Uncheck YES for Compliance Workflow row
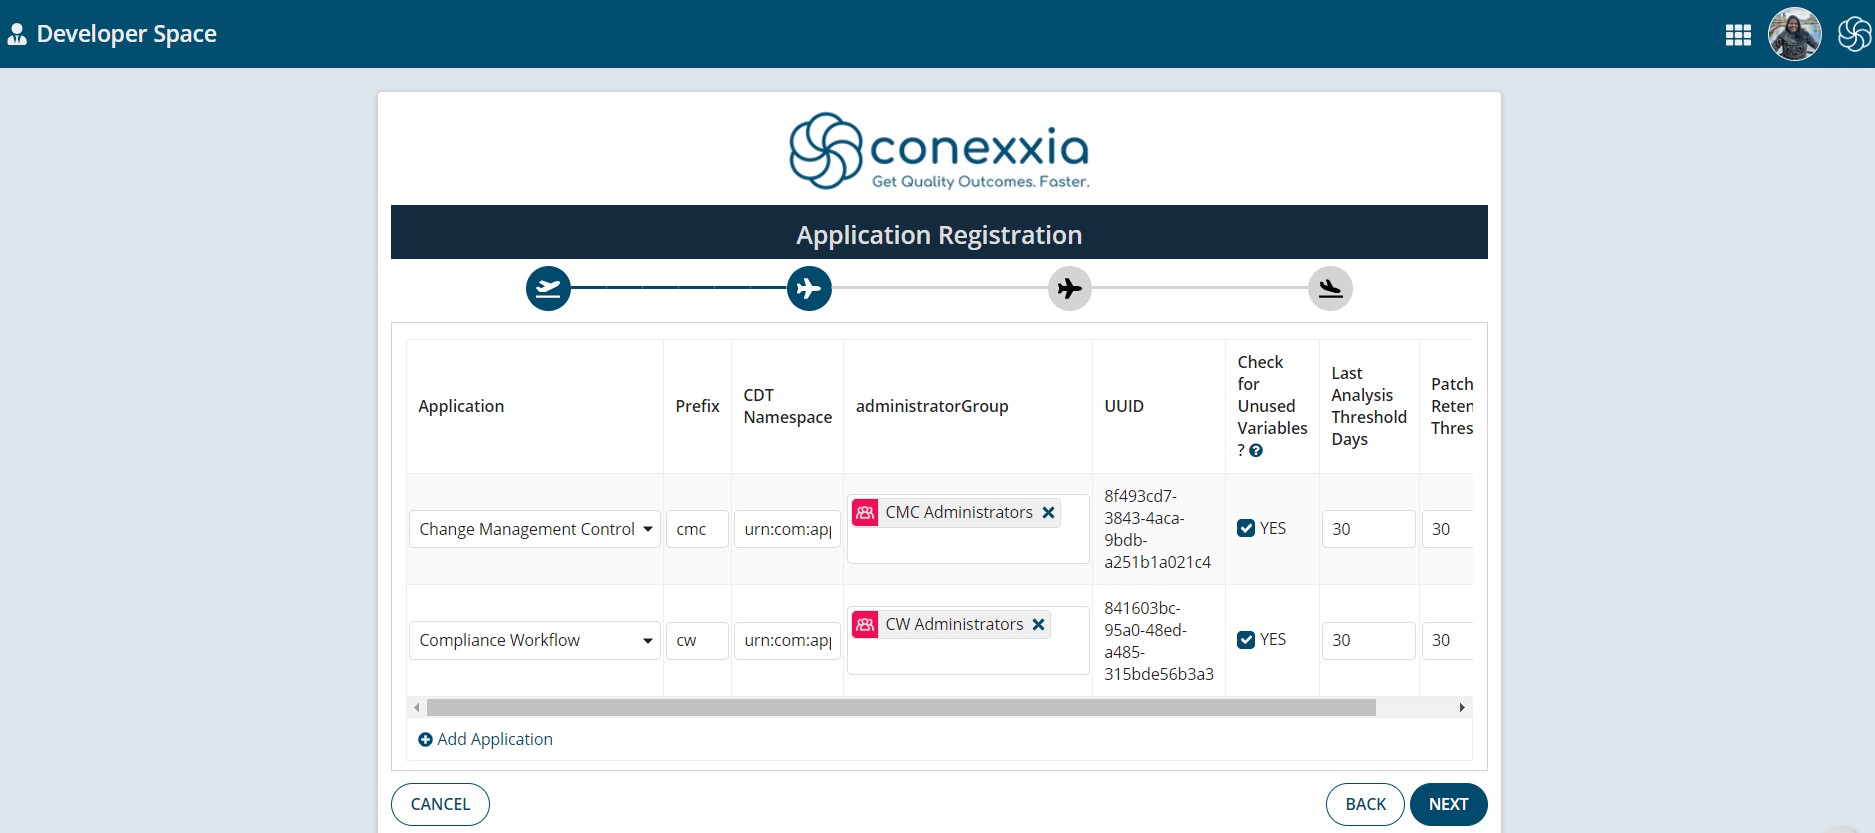The width and height of the screenshot is (1875, 833). [1246, 640]
